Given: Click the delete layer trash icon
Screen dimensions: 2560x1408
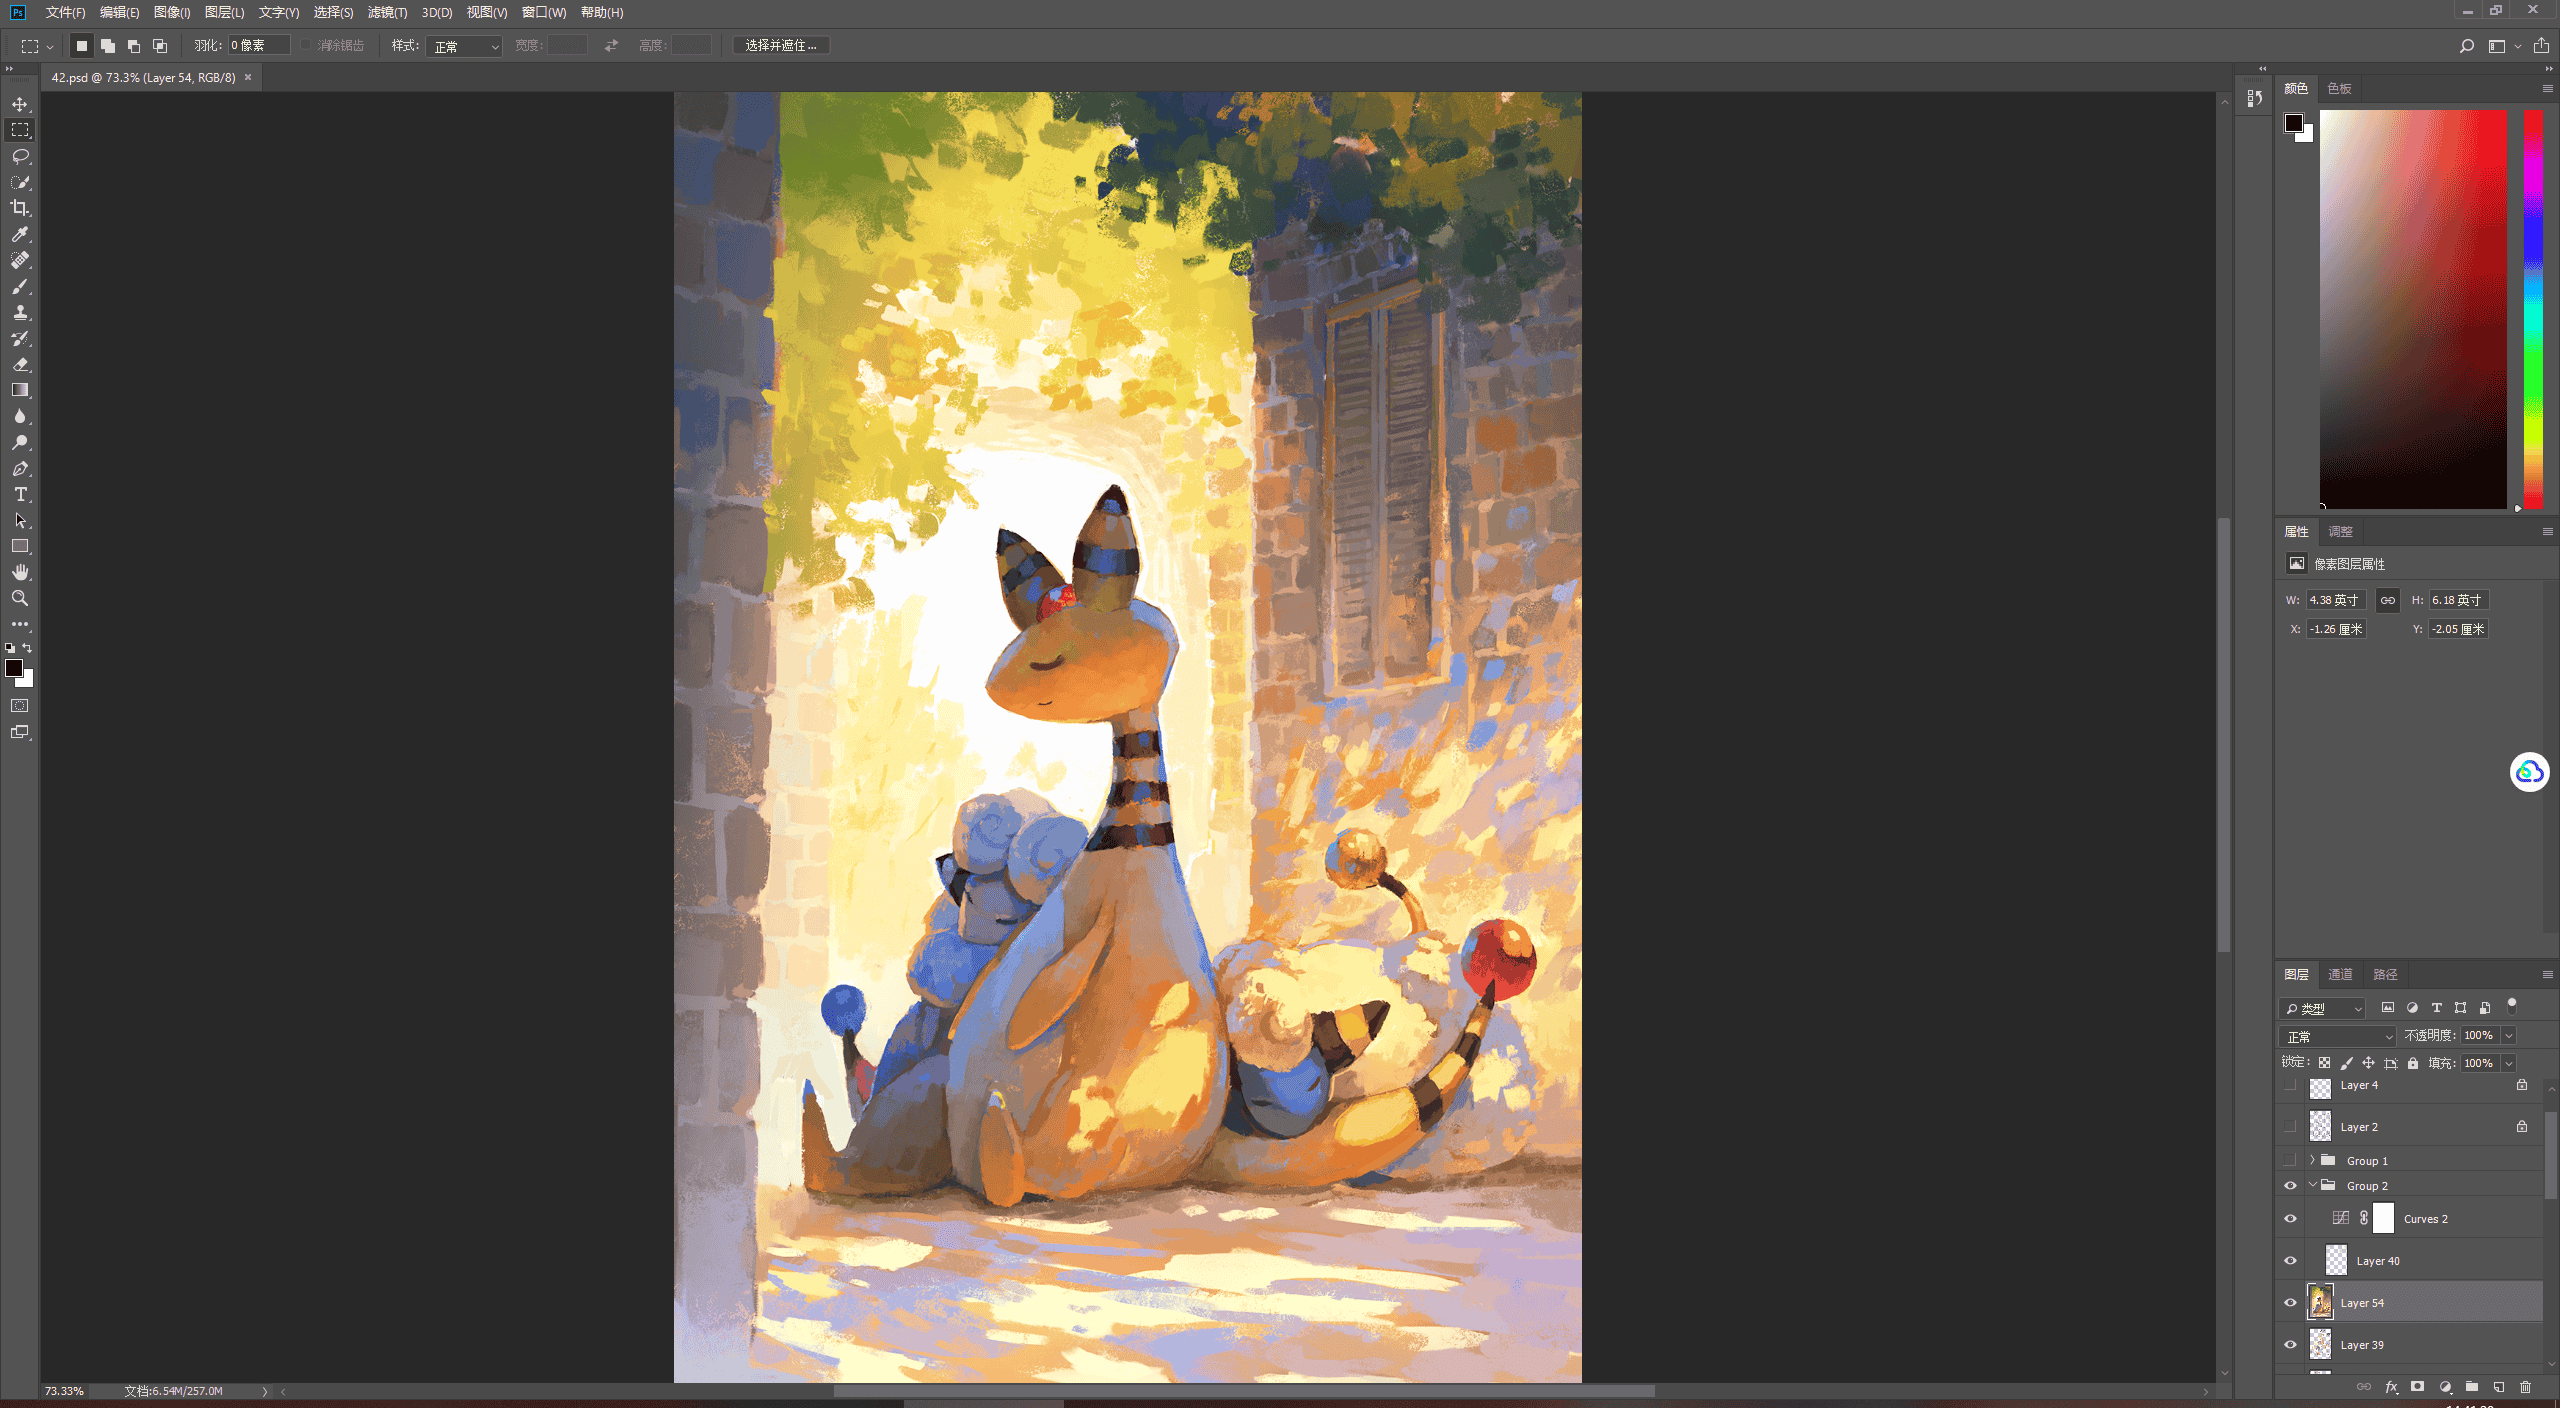Looking at the screenshot, I should click(x=2525, y=1387).
